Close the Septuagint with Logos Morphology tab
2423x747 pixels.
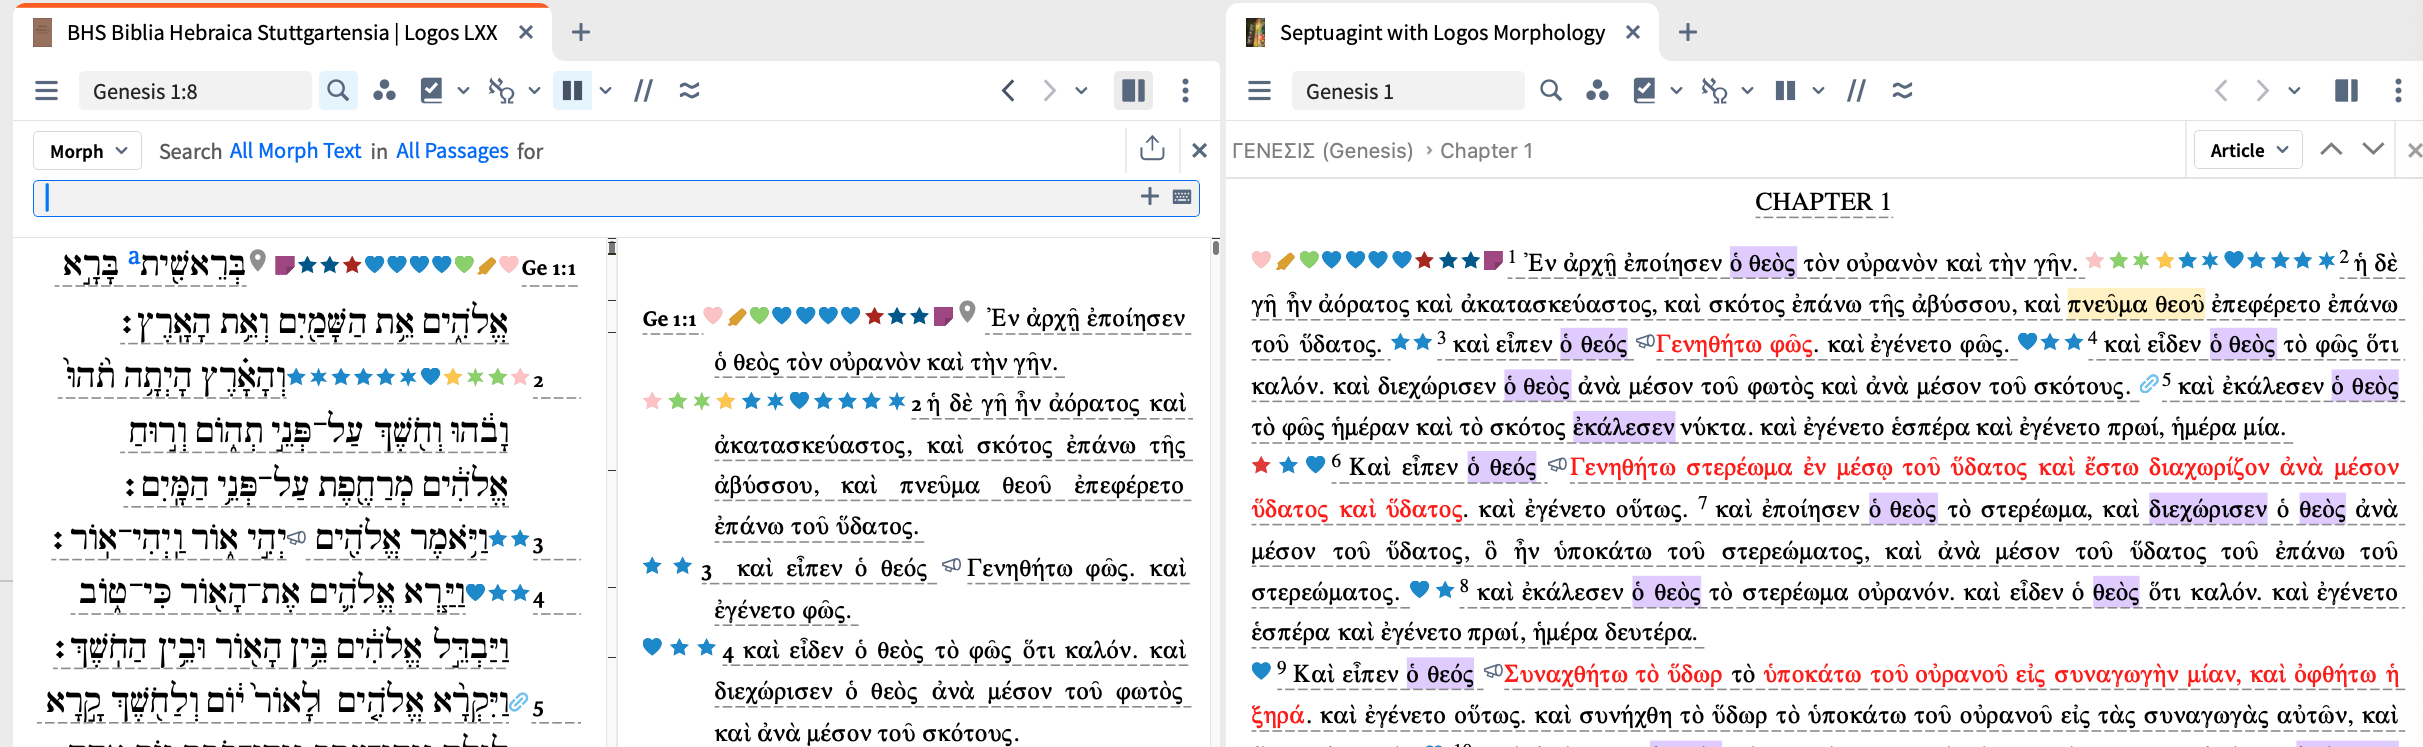pyautogui.click(x=1633, y=33)
